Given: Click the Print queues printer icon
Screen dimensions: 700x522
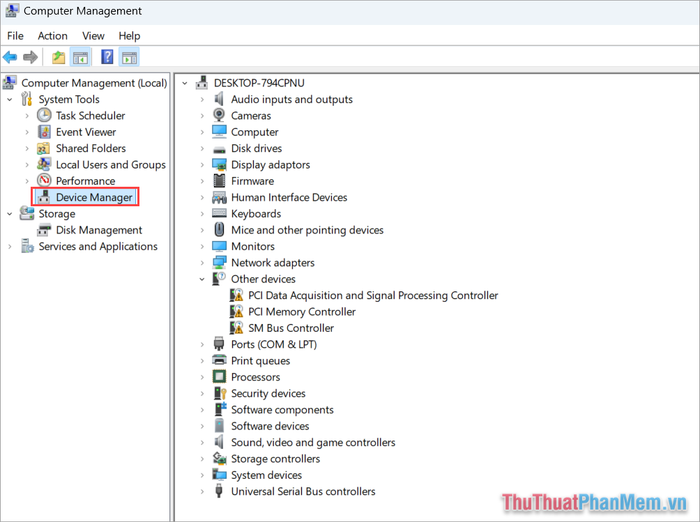Looking at the screenshot, I should pos(219,360).
